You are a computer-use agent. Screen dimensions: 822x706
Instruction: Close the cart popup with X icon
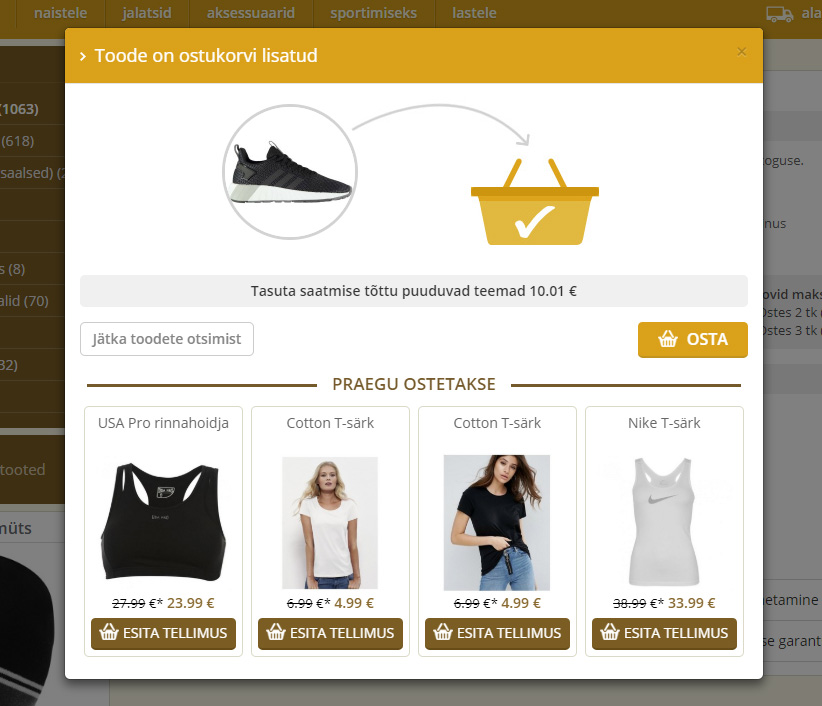click(x=741, y=52)
